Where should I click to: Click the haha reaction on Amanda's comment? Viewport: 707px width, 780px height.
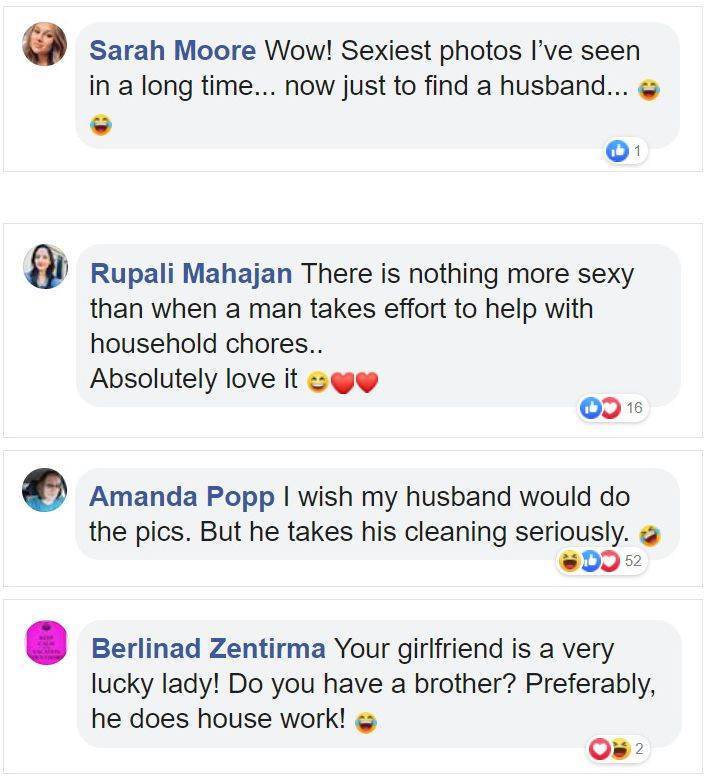[570, 561]
